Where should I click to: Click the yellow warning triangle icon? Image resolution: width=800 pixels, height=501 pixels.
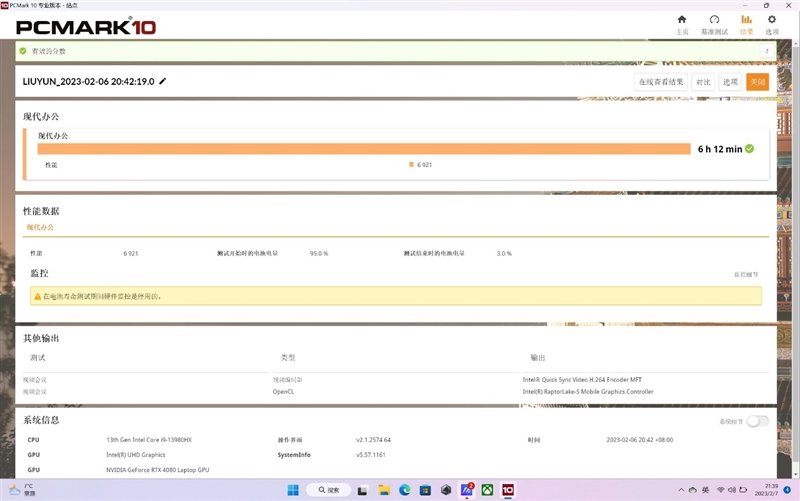pos(37,296)
